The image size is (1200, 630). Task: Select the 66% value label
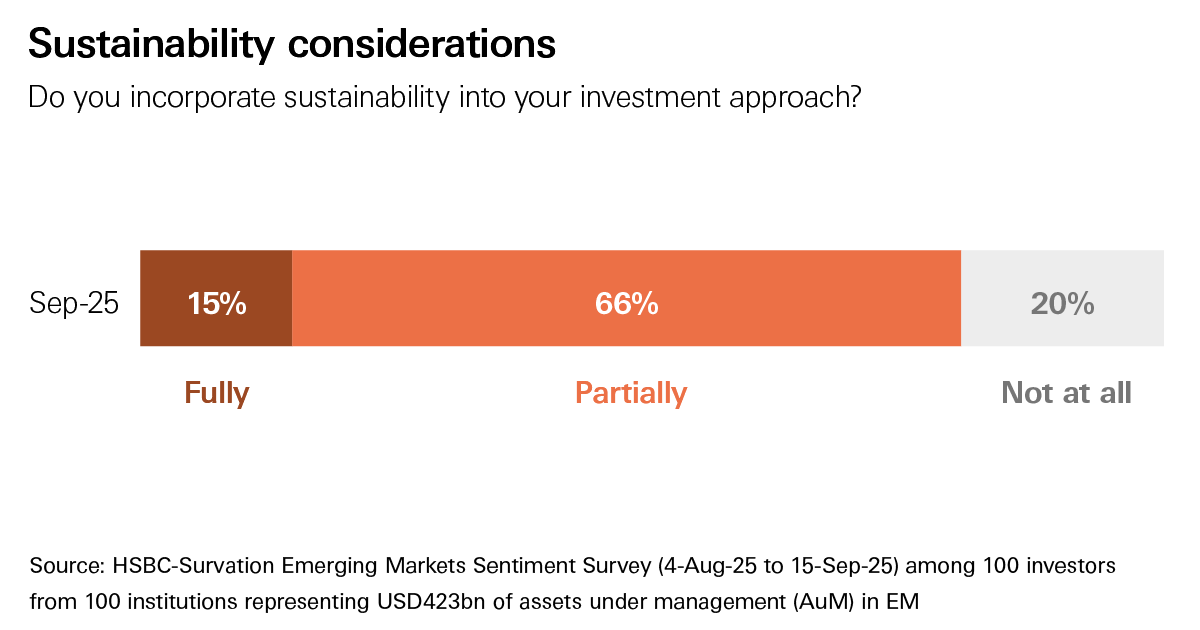(x=627, y=304)
